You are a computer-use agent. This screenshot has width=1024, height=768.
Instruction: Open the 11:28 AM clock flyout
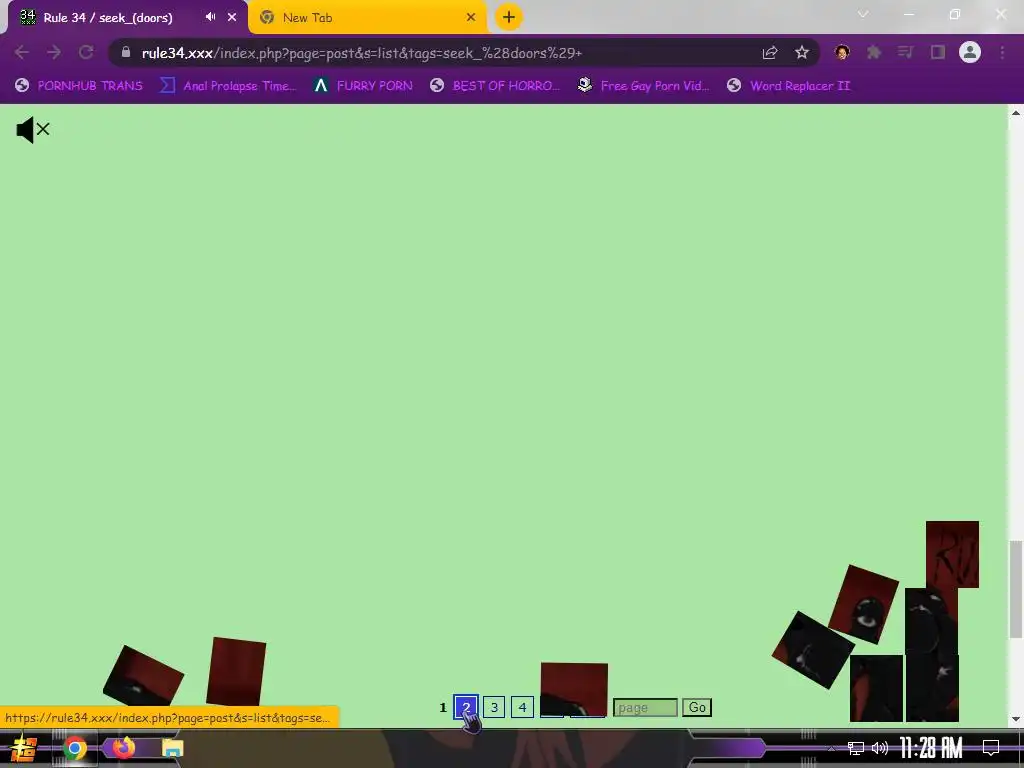pos(931,748)
